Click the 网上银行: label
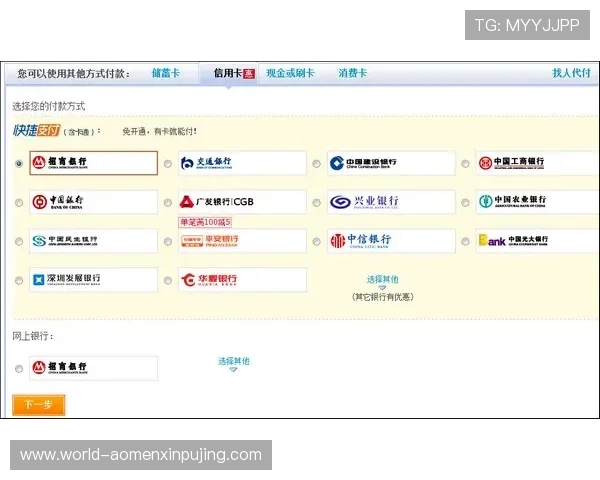The height and width of the screenshot is (480, 600). pos(33,336)
